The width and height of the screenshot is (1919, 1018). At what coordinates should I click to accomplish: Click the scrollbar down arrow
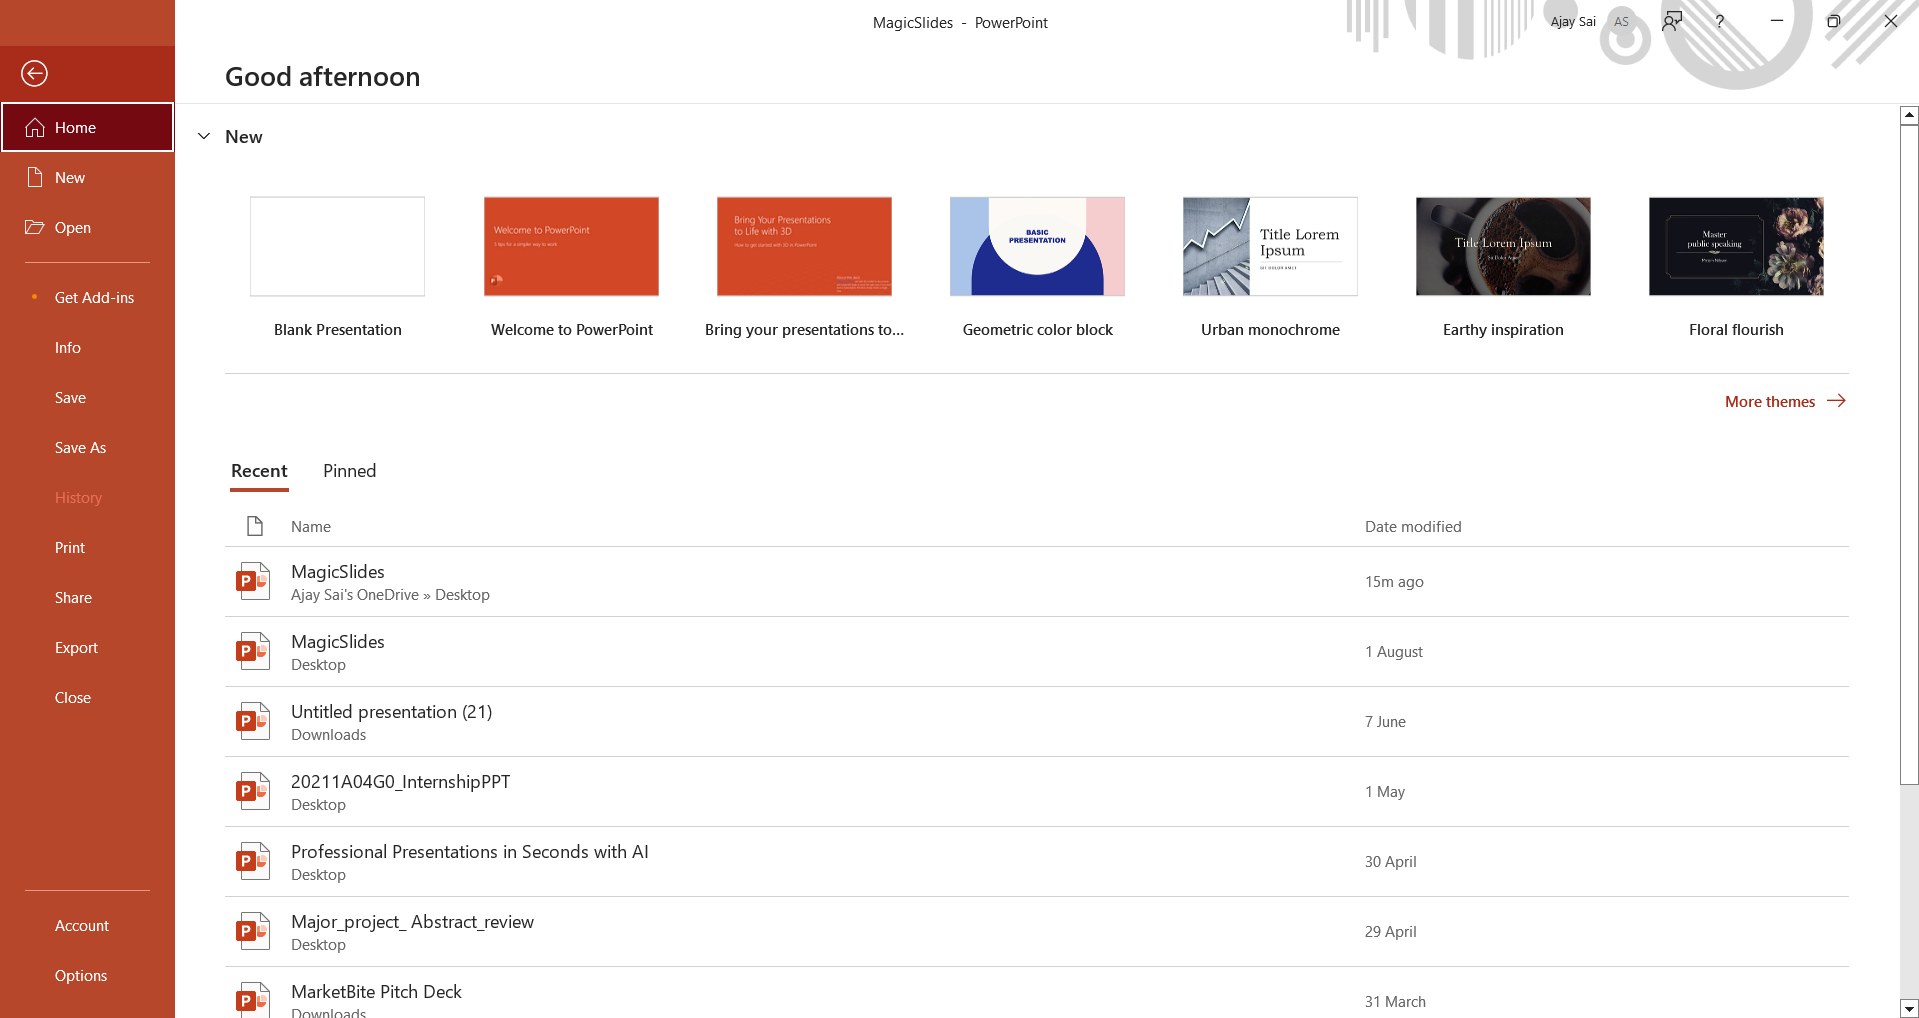[1909, 1008]
